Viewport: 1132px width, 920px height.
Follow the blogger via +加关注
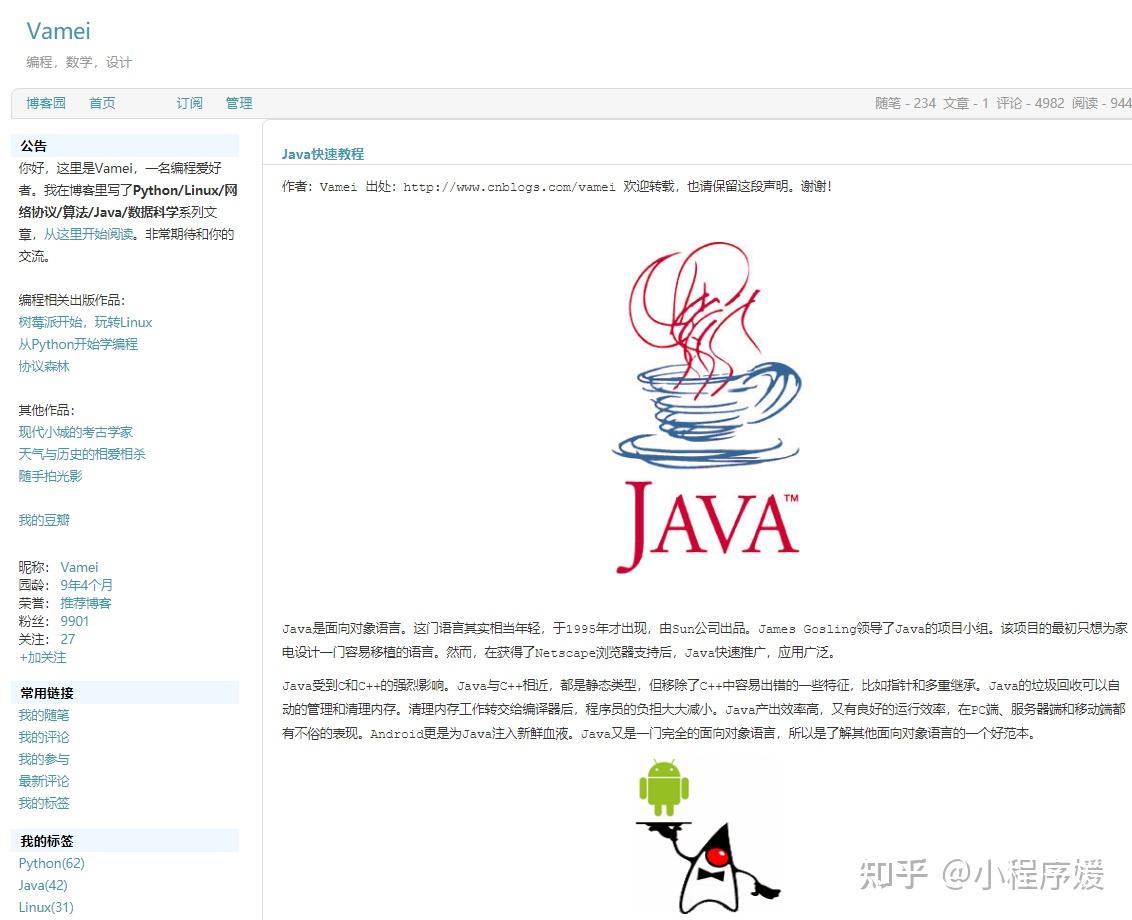click(43, 657)
